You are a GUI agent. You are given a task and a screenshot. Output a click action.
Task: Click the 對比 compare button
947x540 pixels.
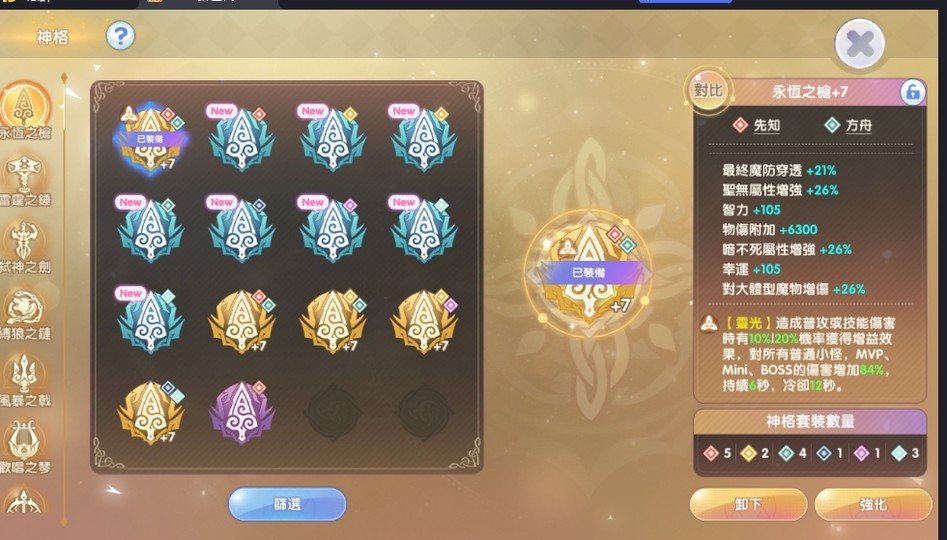coord(708,91)
